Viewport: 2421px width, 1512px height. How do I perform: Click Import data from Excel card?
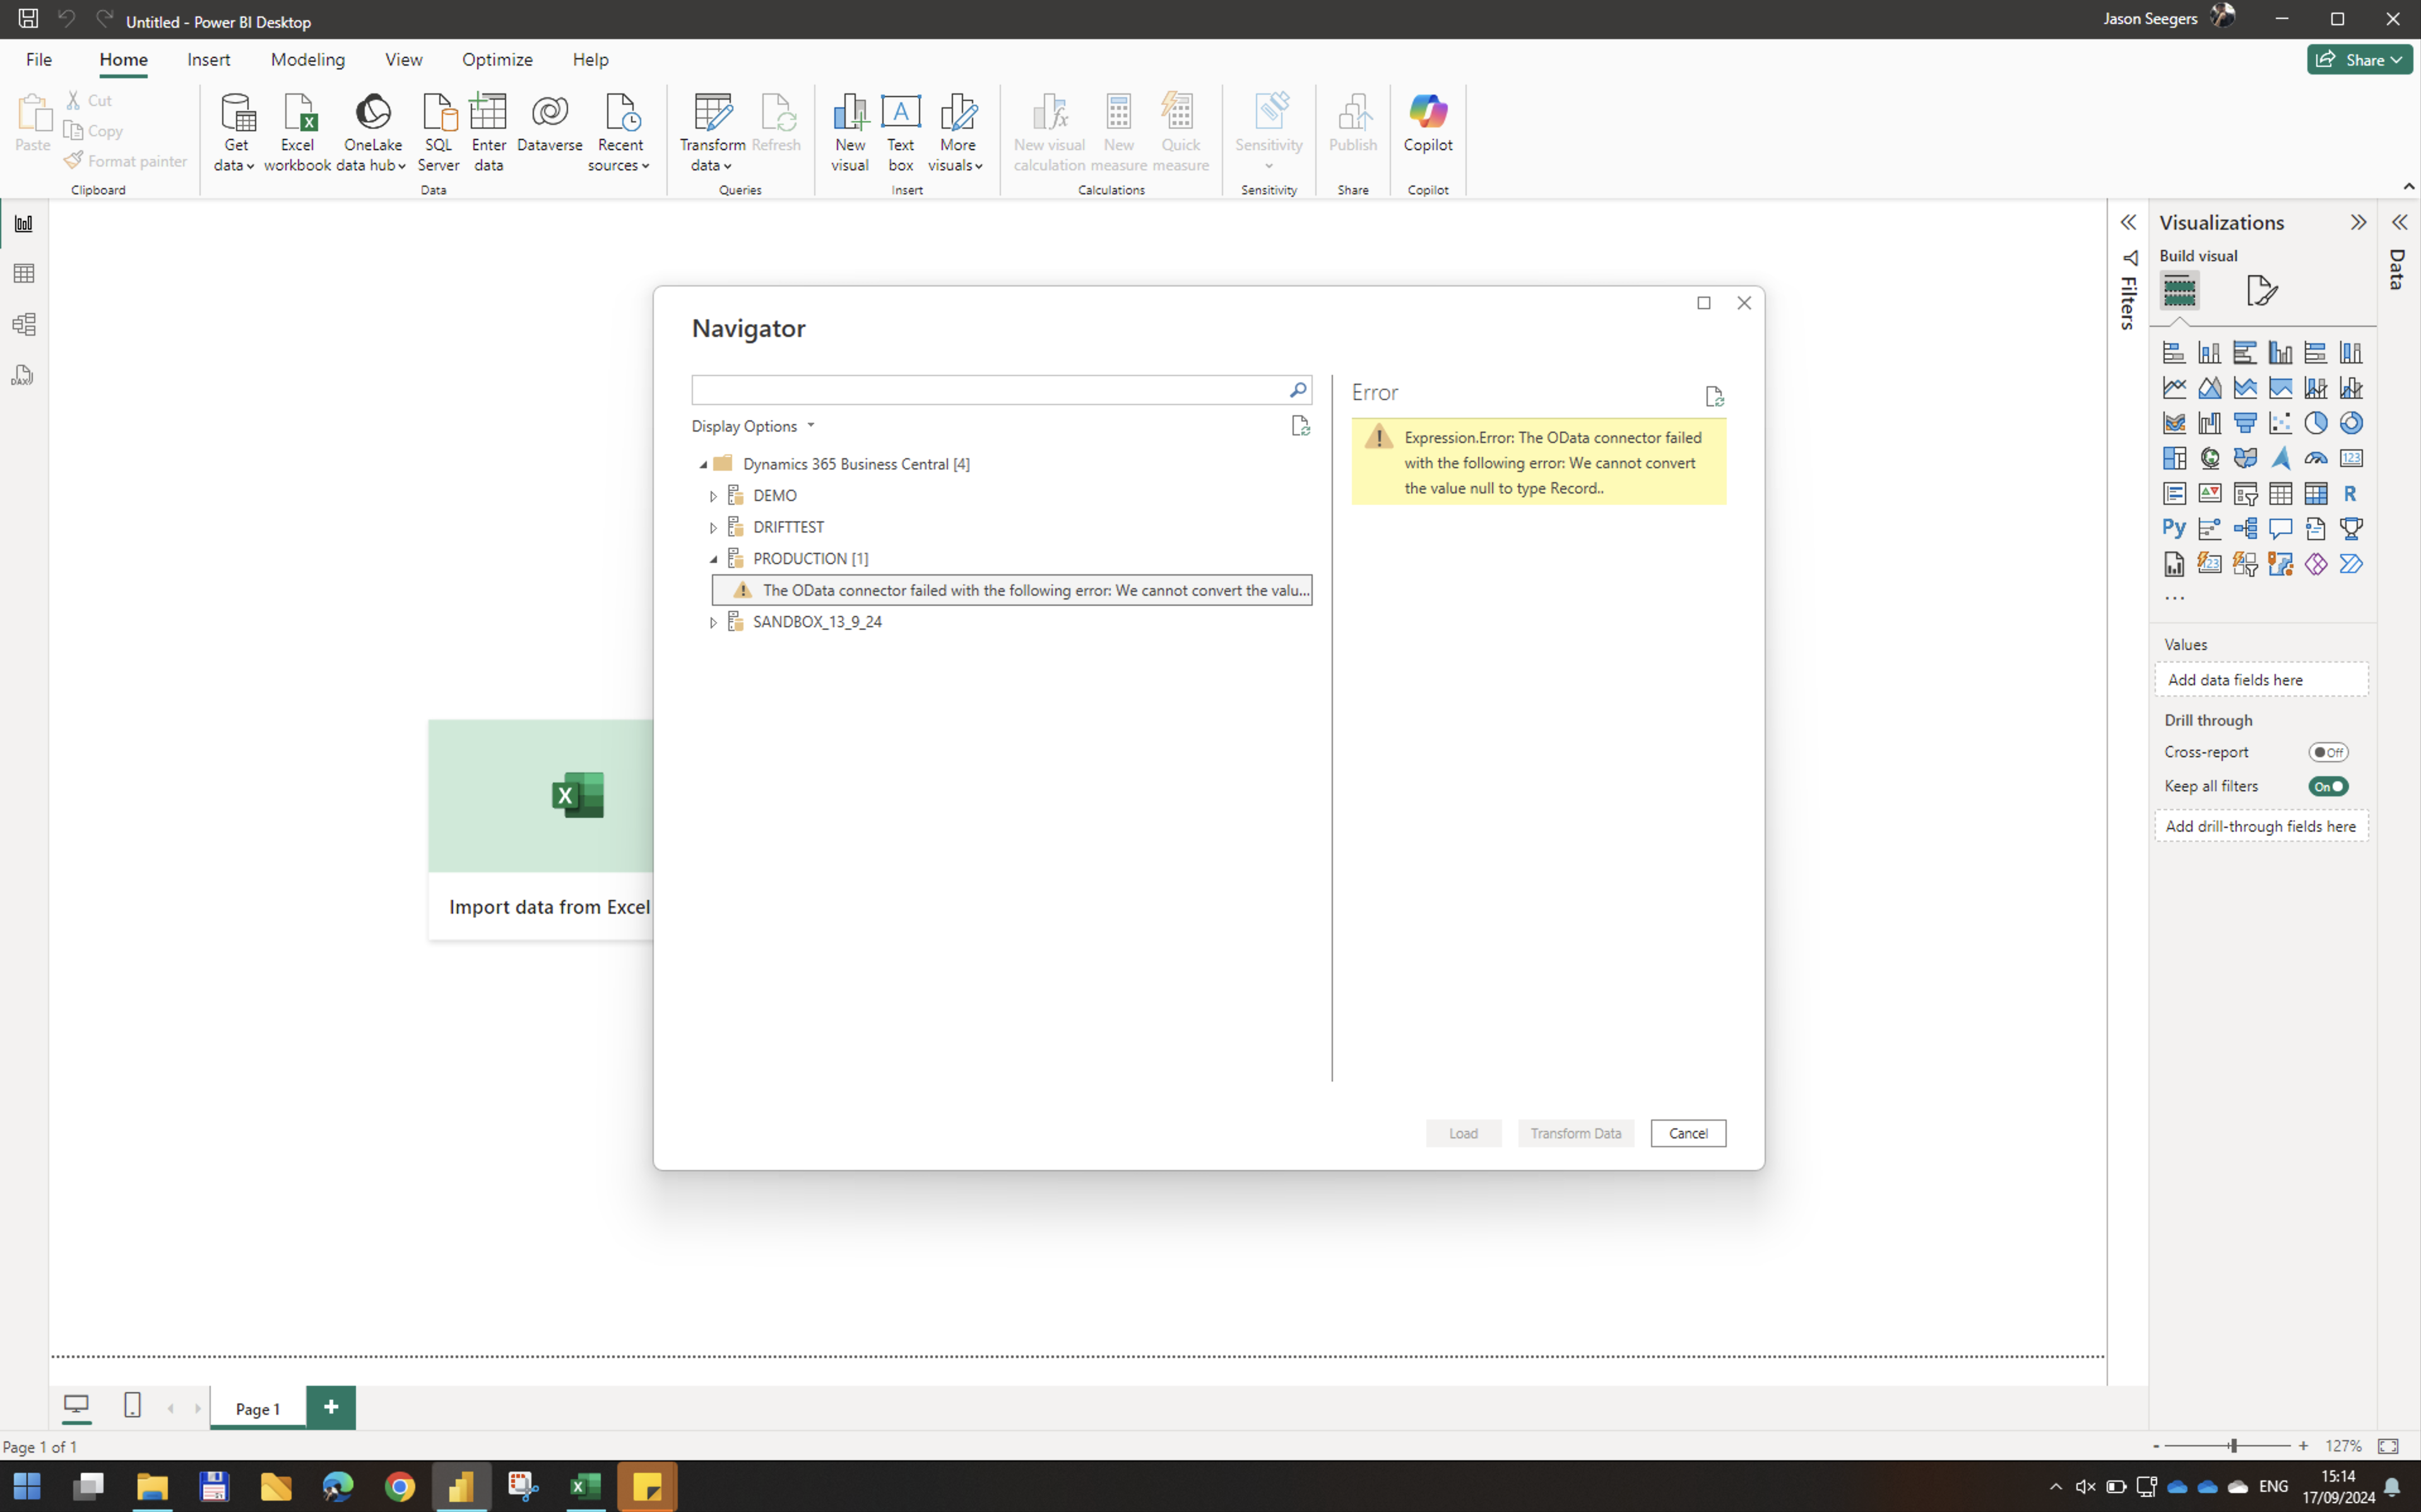tap(541, 829)
